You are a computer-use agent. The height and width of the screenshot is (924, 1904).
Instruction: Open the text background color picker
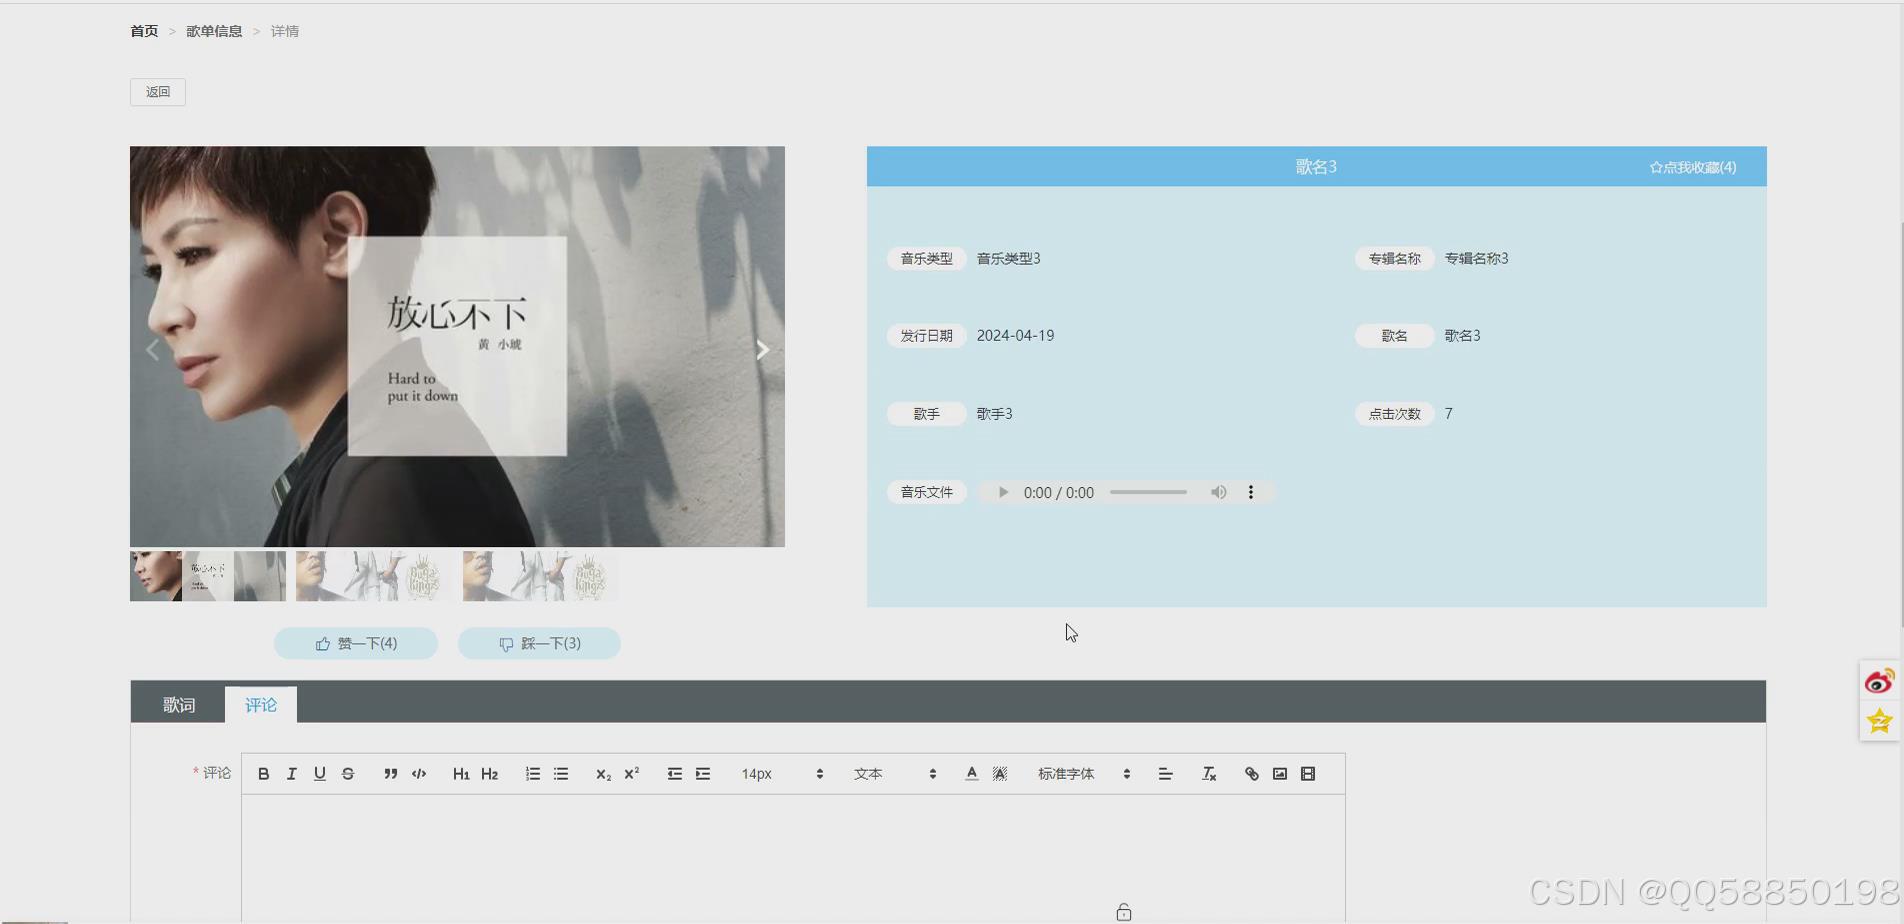coord(1000,774)
